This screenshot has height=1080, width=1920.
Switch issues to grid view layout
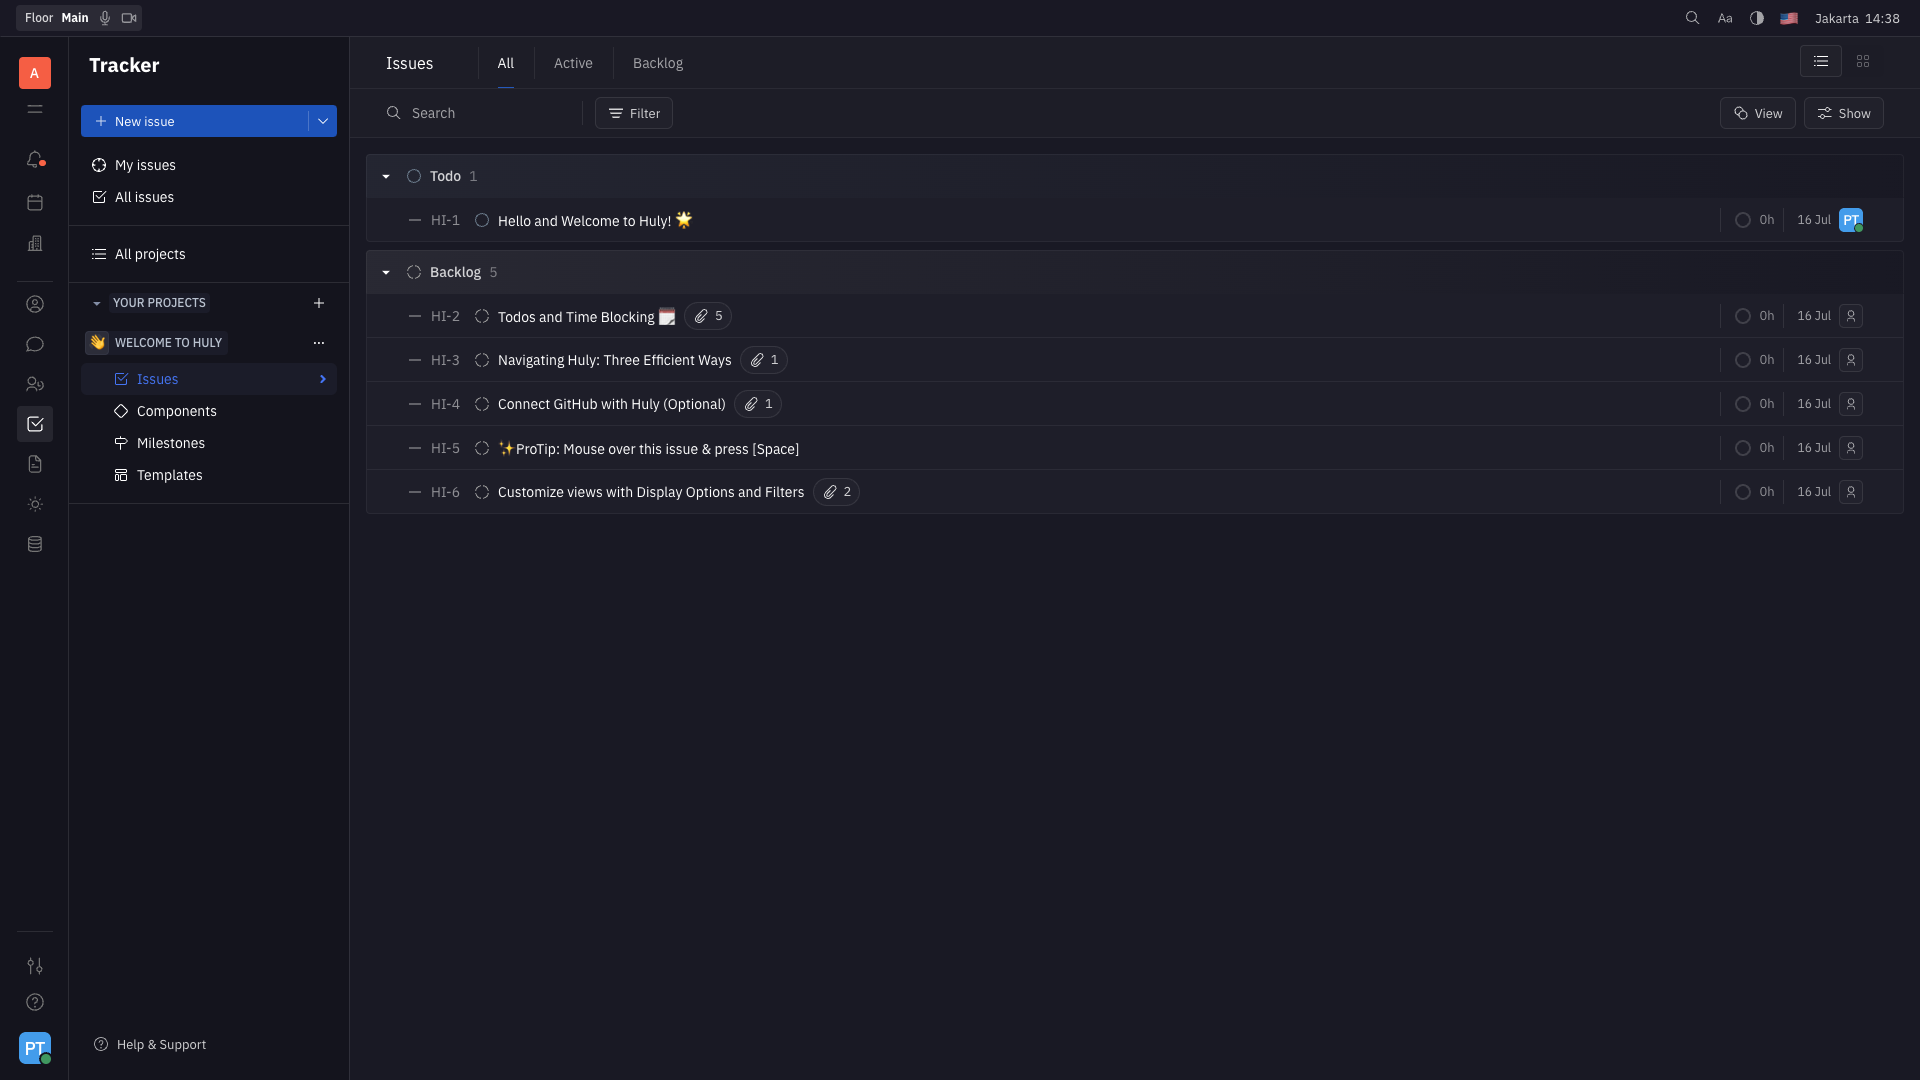[1864, 61]
